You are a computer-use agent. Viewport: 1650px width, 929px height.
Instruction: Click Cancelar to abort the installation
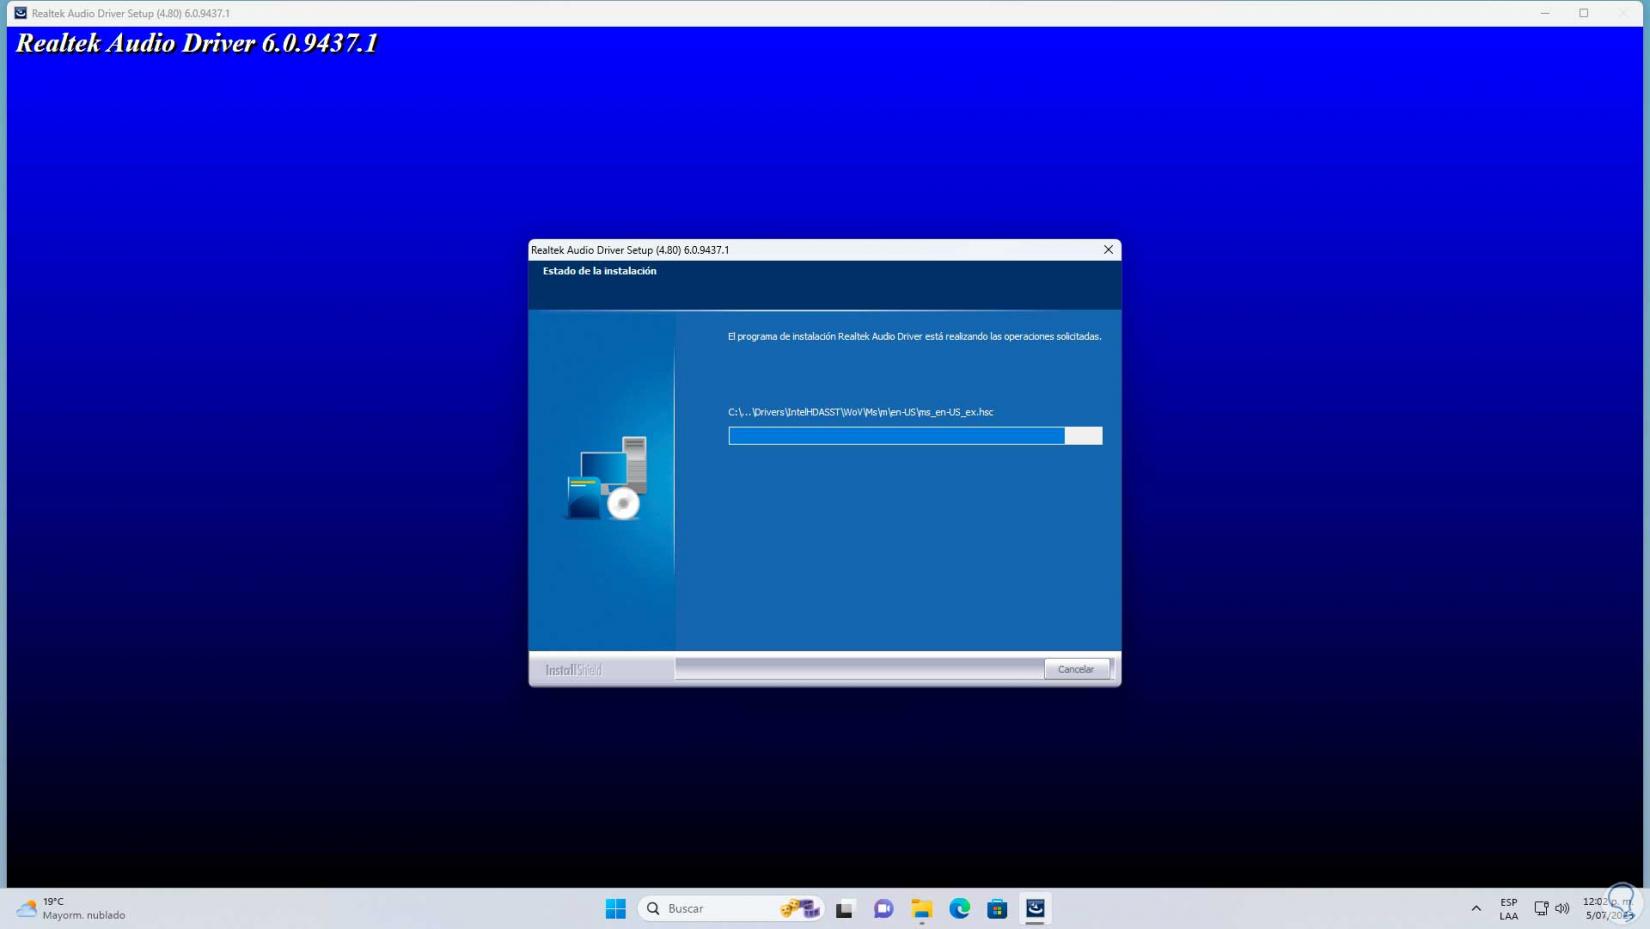1076,669
